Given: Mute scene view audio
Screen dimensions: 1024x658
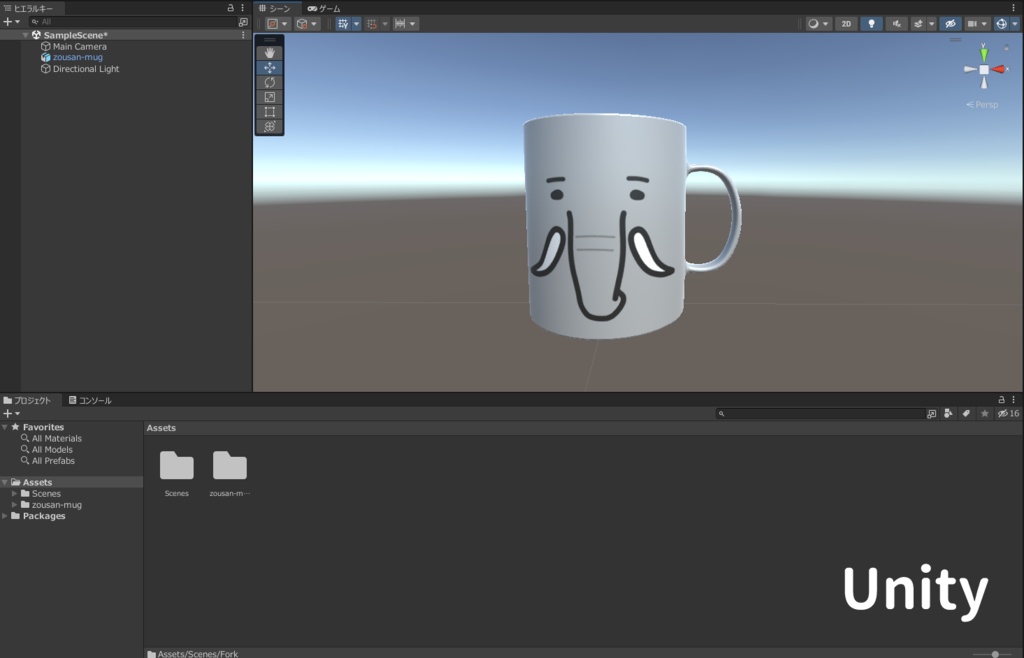Looking at the screenshot, I should 898,23.
